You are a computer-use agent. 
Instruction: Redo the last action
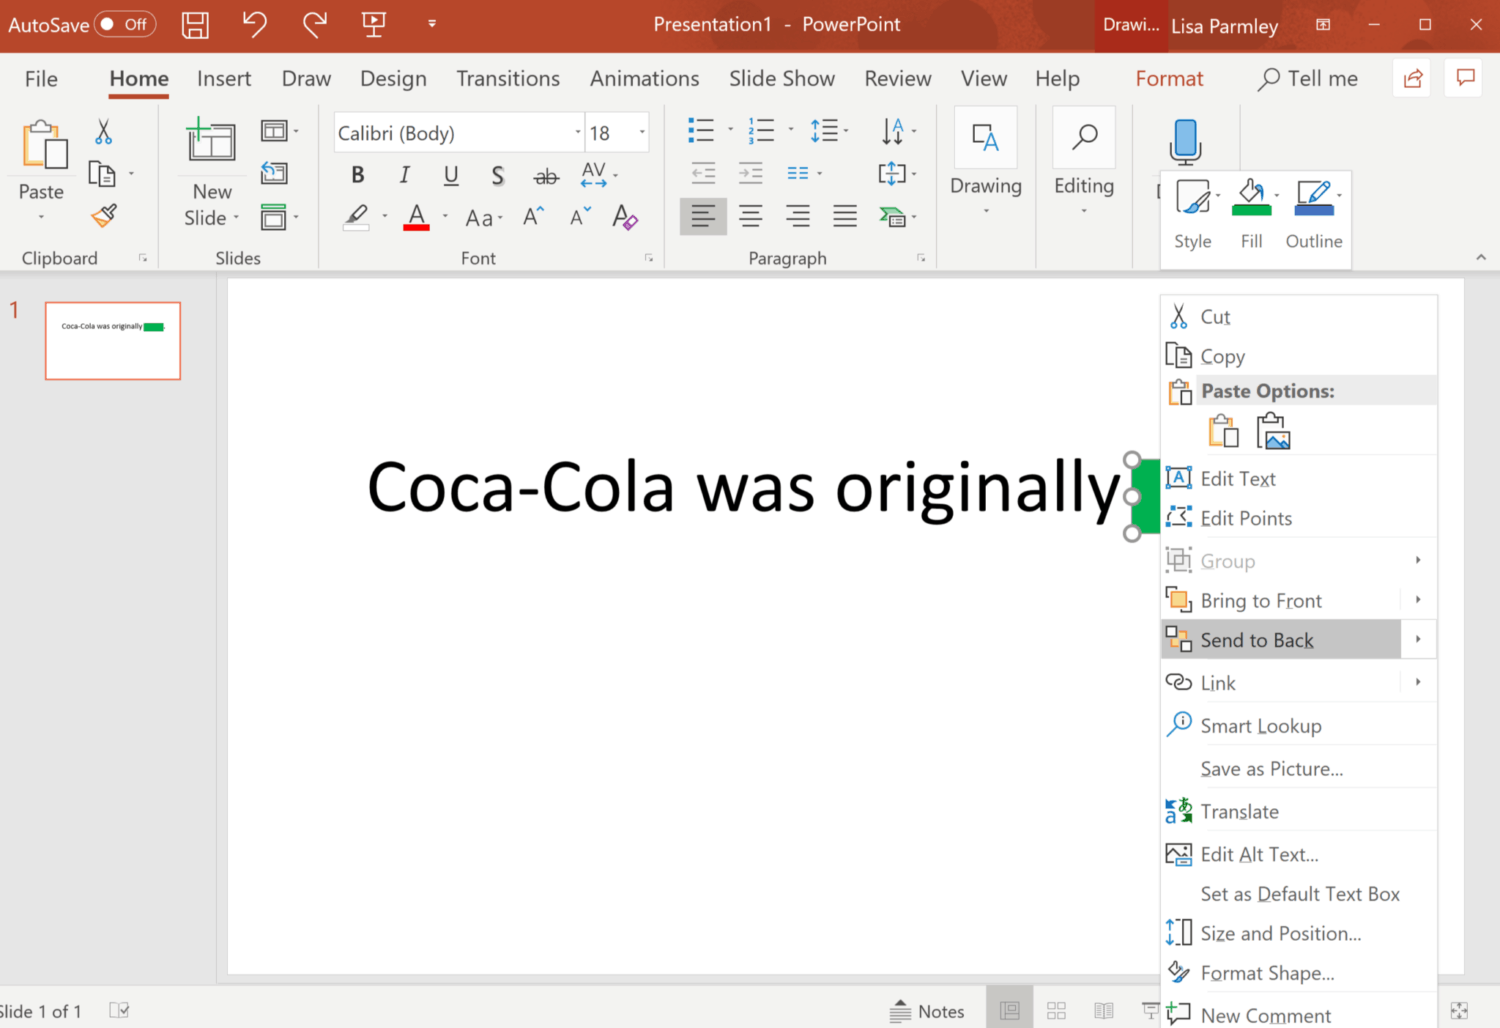coord(315,24)
